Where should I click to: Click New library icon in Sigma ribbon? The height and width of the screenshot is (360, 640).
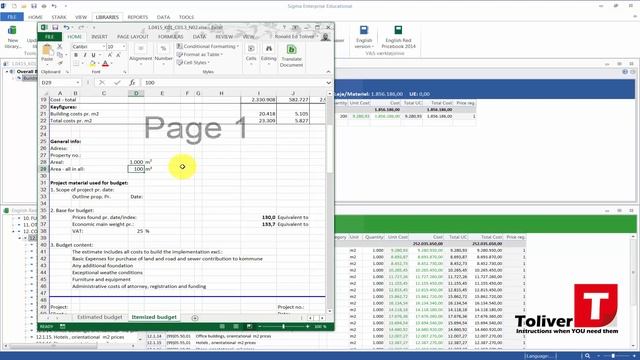click(13, 37)
